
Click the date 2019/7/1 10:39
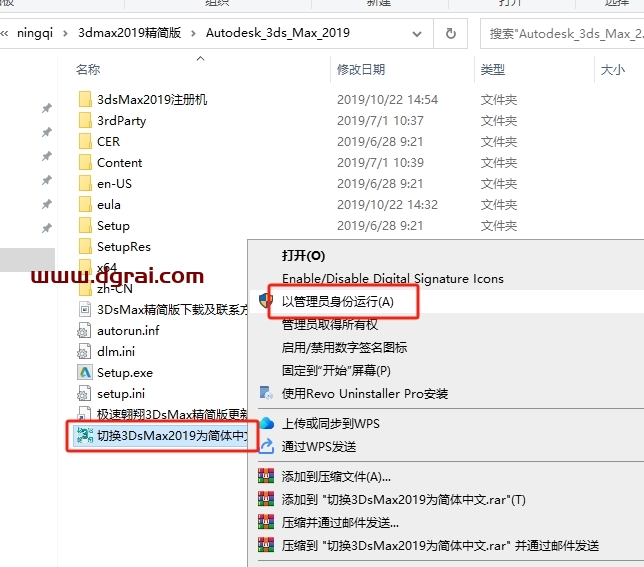pos(380,163)
